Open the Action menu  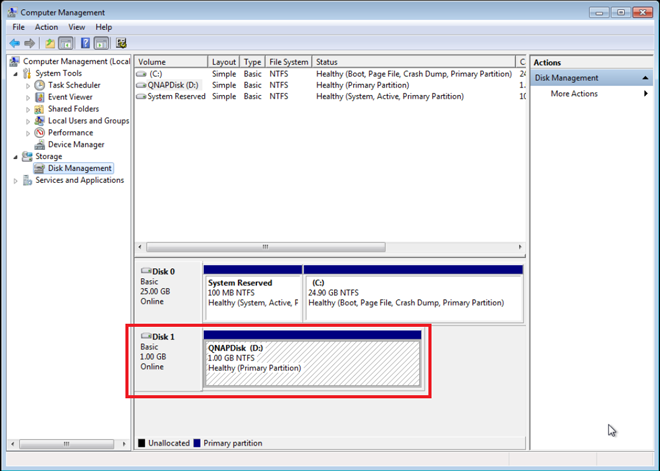coord(46,27)
